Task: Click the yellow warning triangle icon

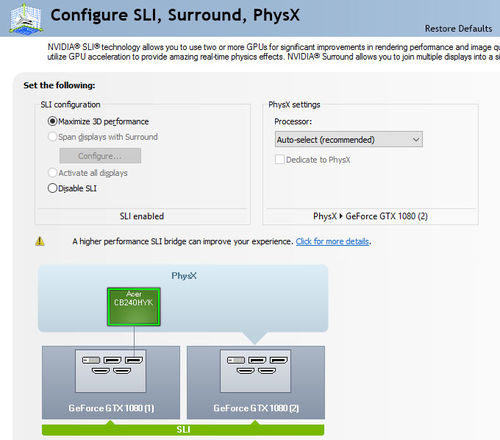Action: pyautogui.click(x=40, y=241)
